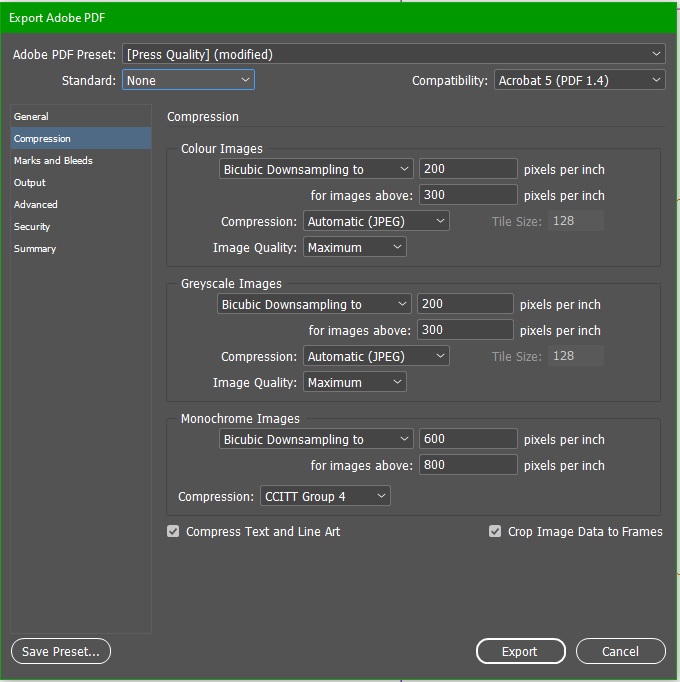Open the Security section
The width and height of the screenshot is (680, 682).
(x=81, y=227)
